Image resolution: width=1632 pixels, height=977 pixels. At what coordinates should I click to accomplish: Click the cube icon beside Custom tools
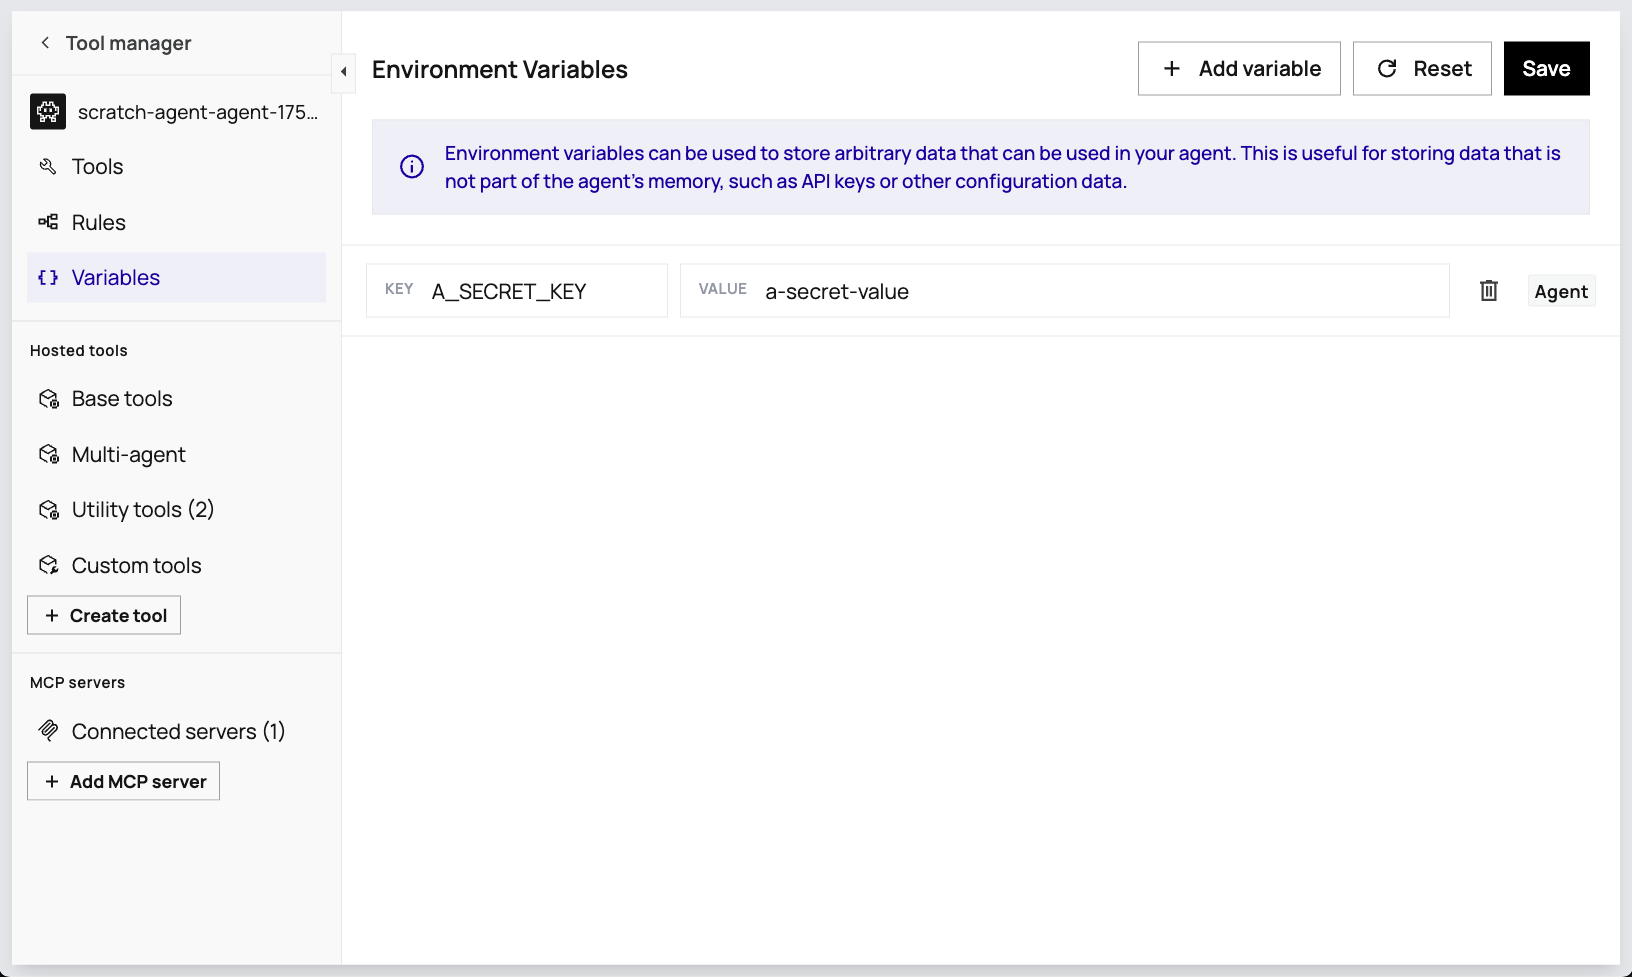pyautogui.click(x=48, y=566)
